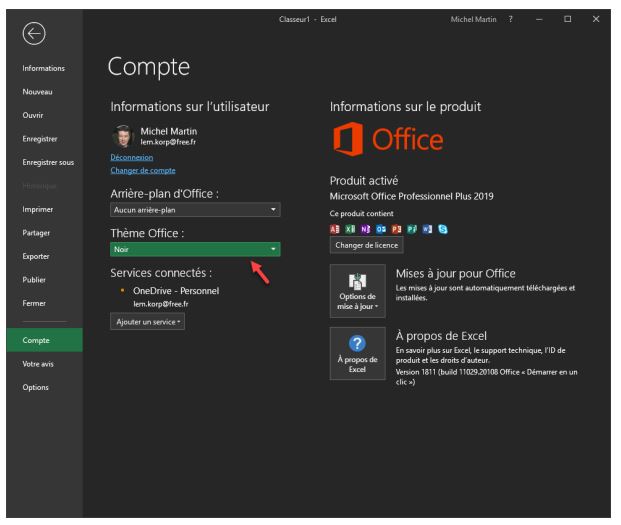Image resolution: width=621 pixels, height=525 pixels.
Task: Click the Déconnexion link
Action: point(131,157)
